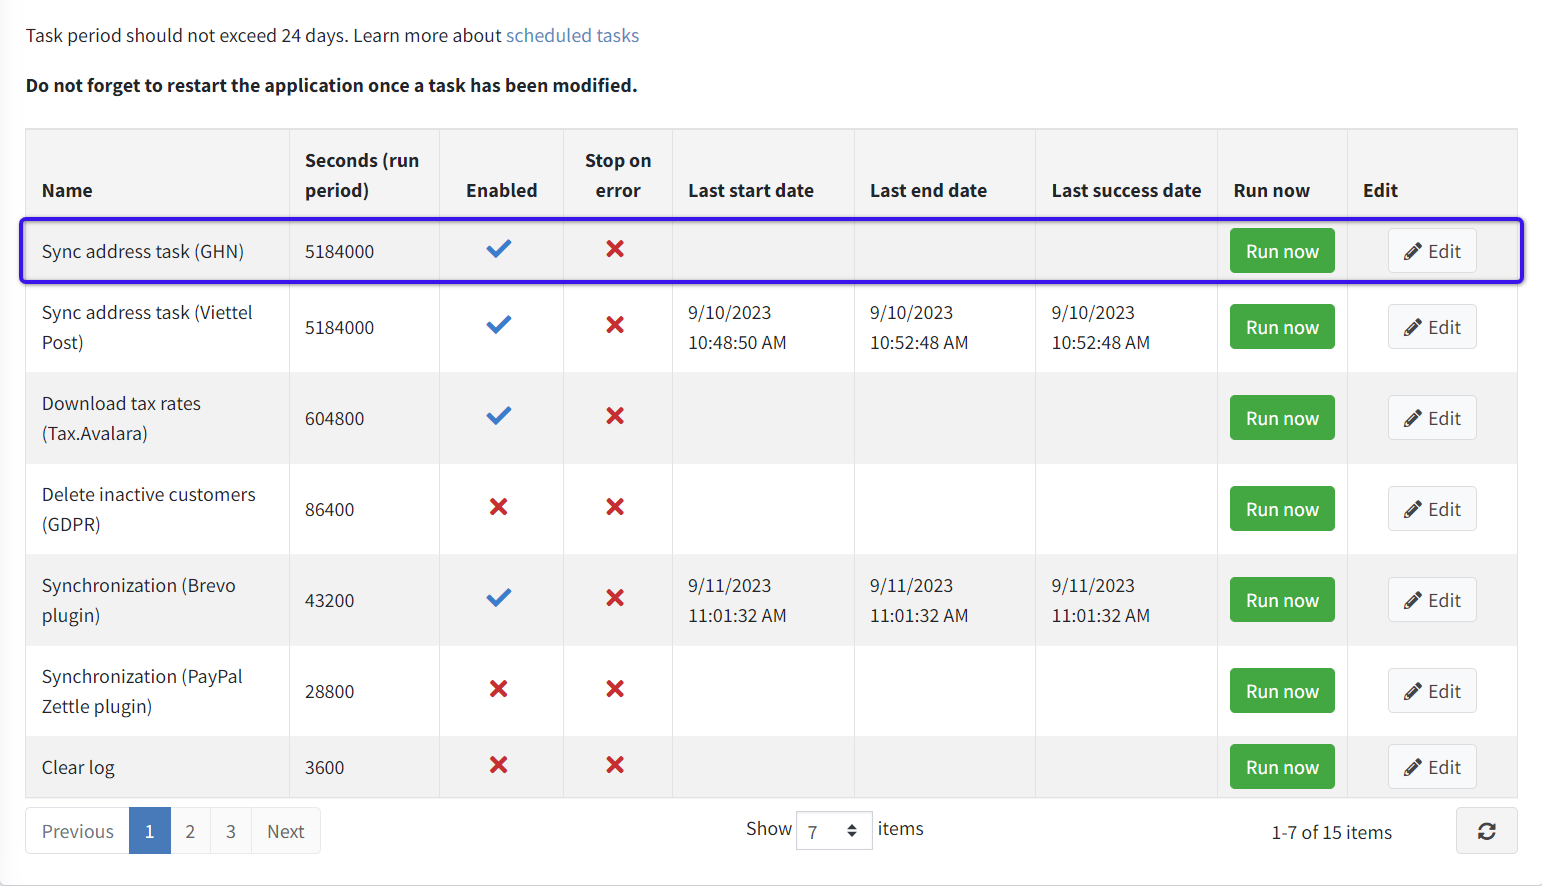Image resolution: width=1542 pixels, height=886 pixels.
Task: Click stop on error cross for Sync address task (GHN)
Action: (x=615, y=249)
